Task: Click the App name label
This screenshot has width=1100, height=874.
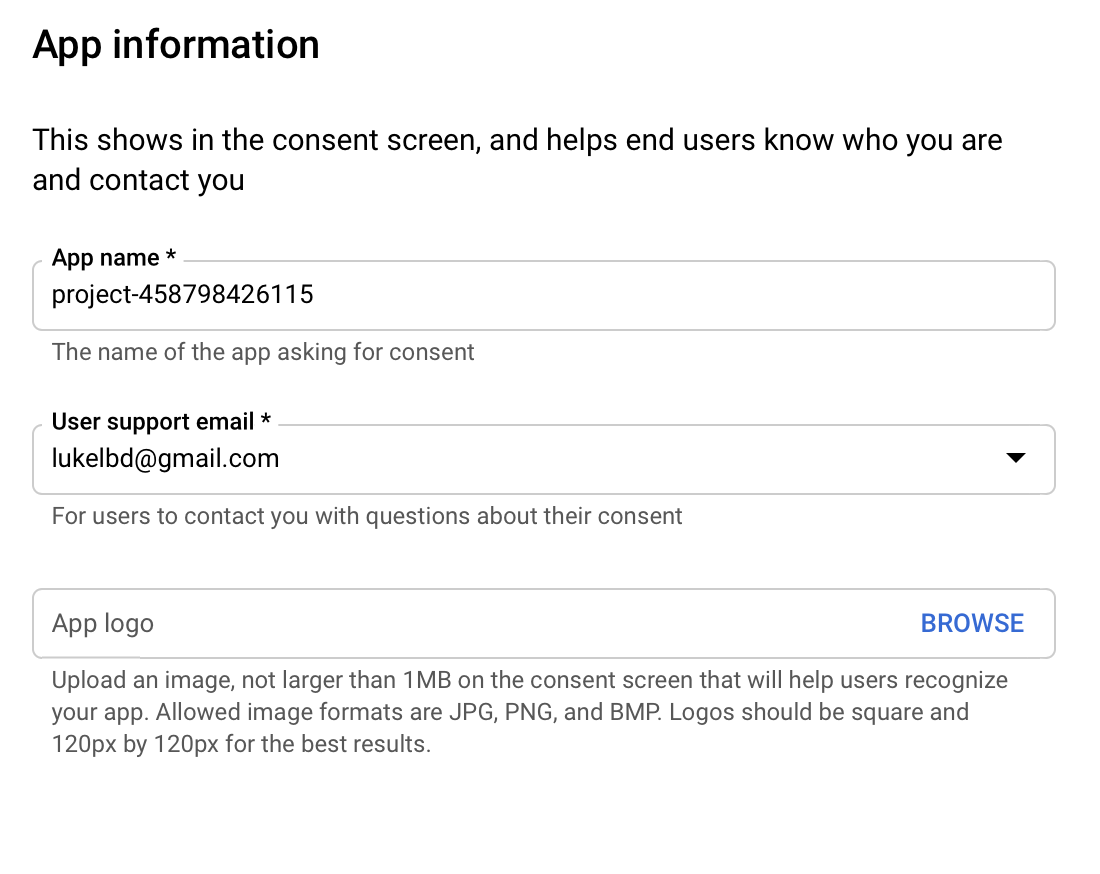Action: coord(107,257)
